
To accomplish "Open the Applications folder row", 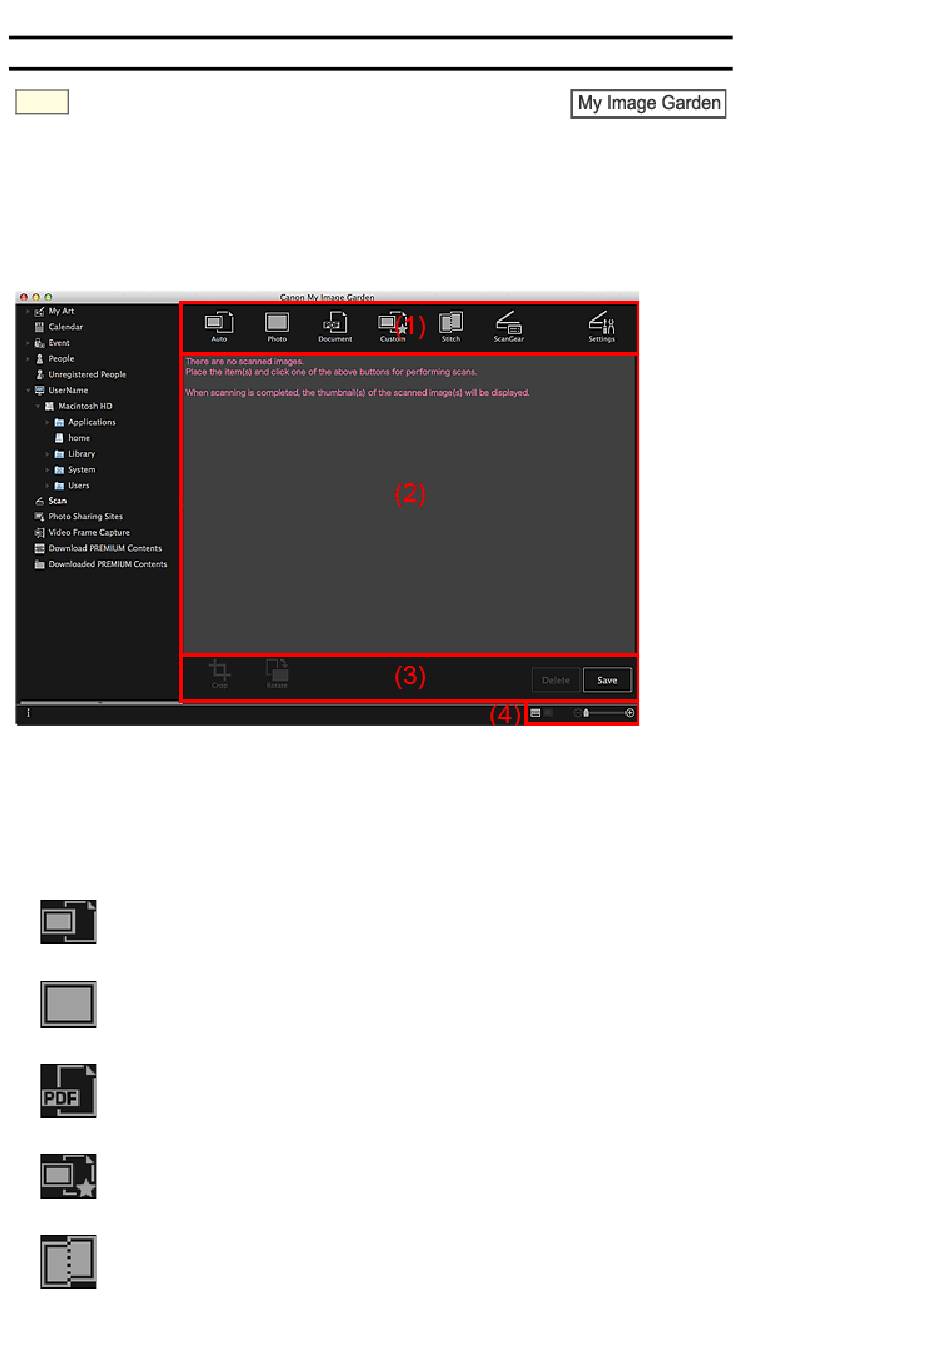I will tap(85, 423).
